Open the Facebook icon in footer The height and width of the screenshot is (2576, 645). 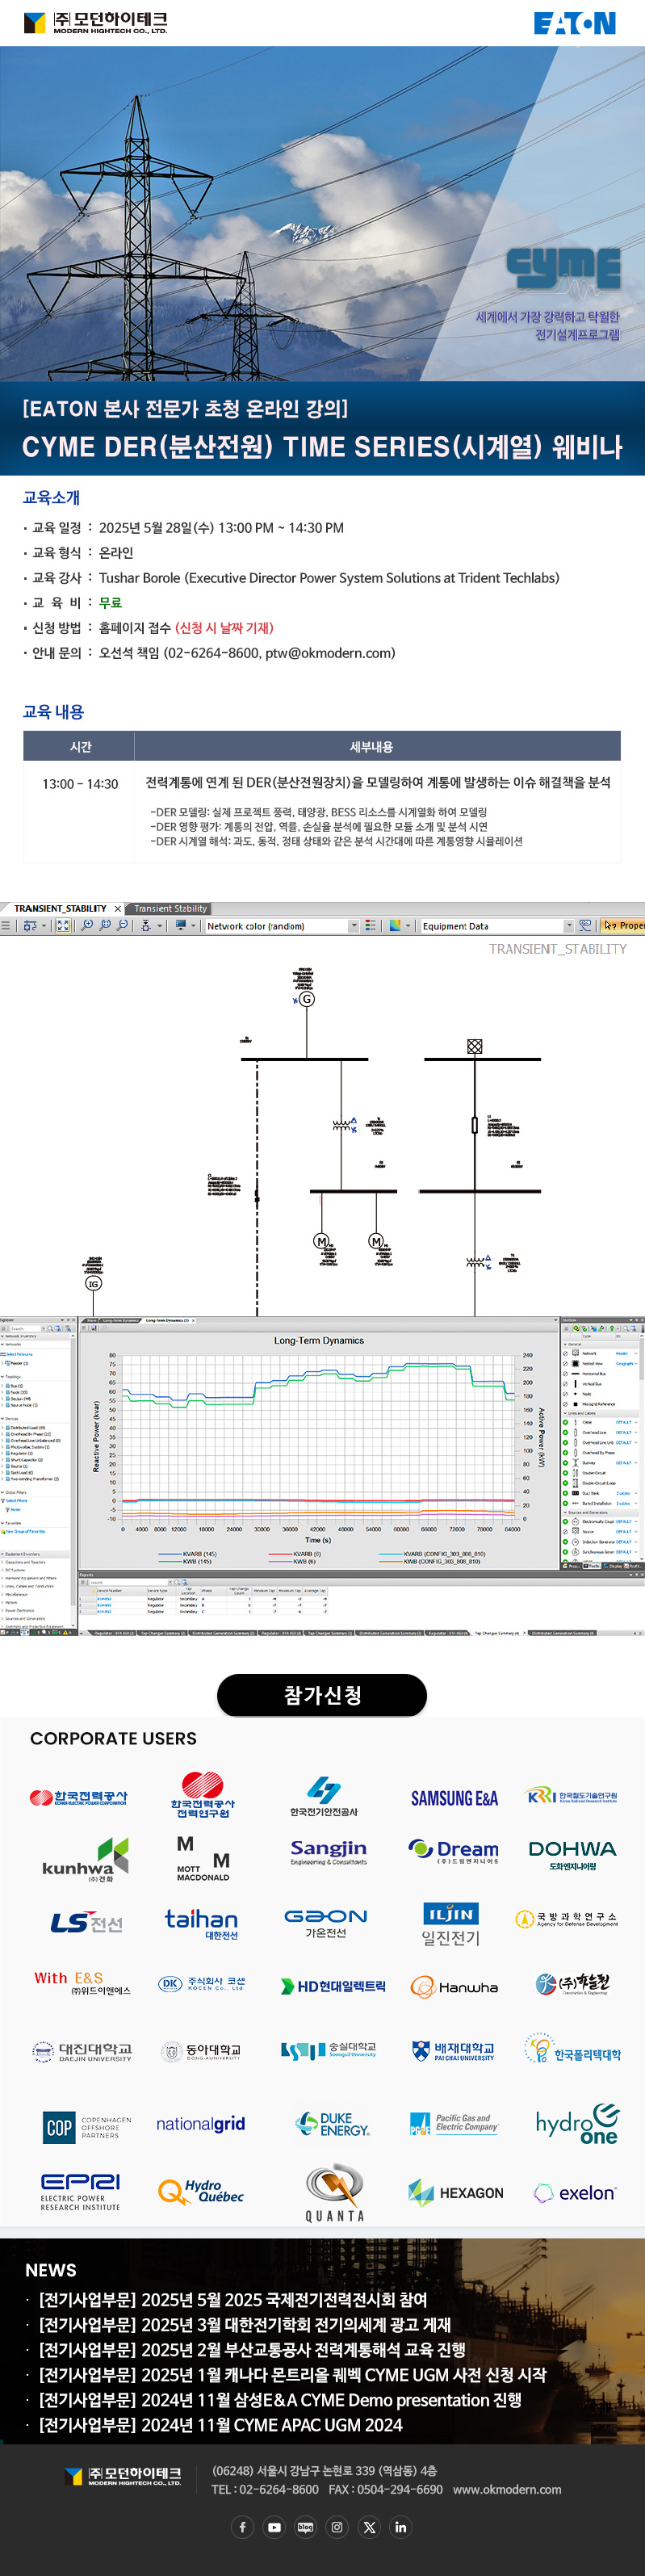pyautogui.click(x=242, y=2527)
